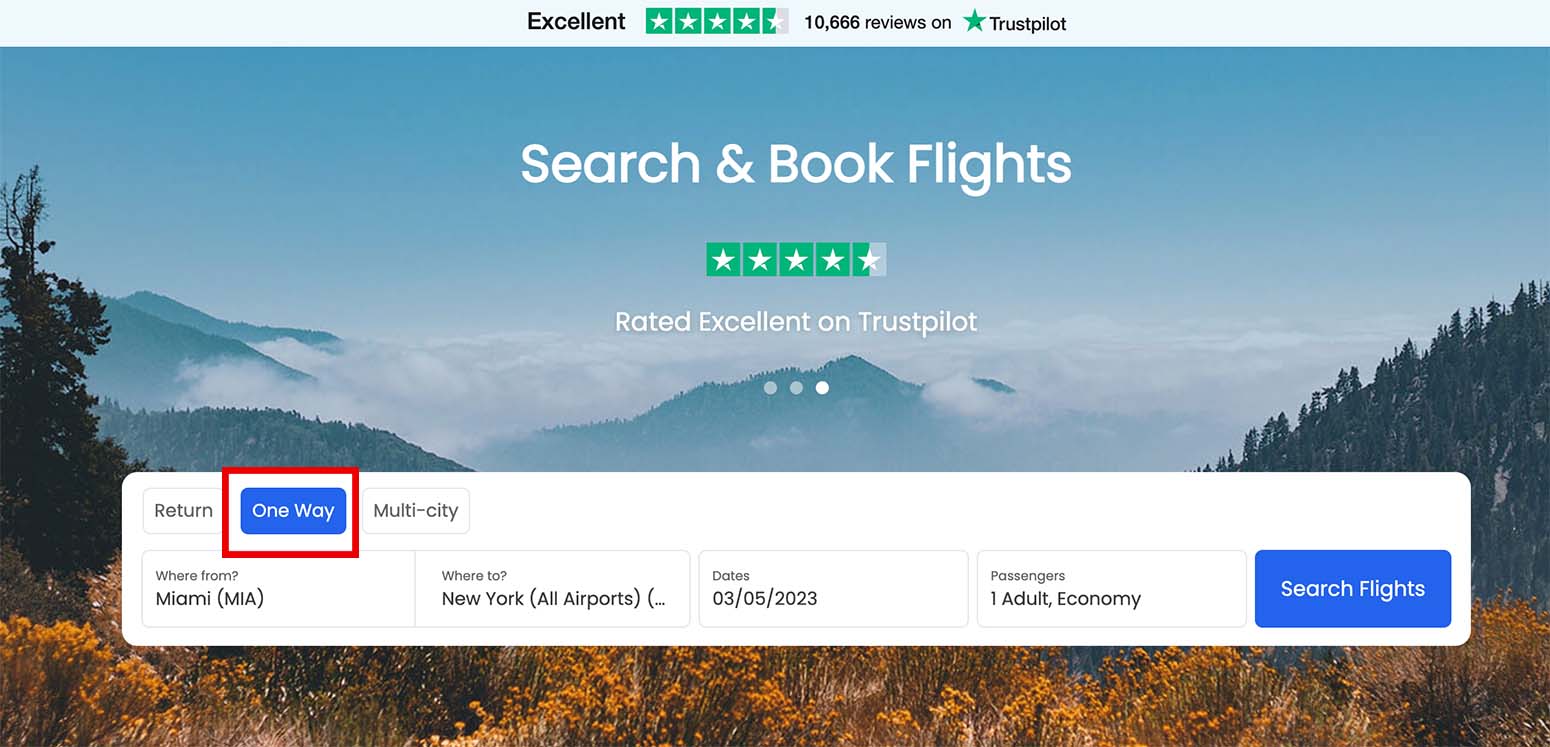Open the Dates picker showing 03/05/2023
Image resolution: width=1550 pixels, height=747 pixels.
833,589
